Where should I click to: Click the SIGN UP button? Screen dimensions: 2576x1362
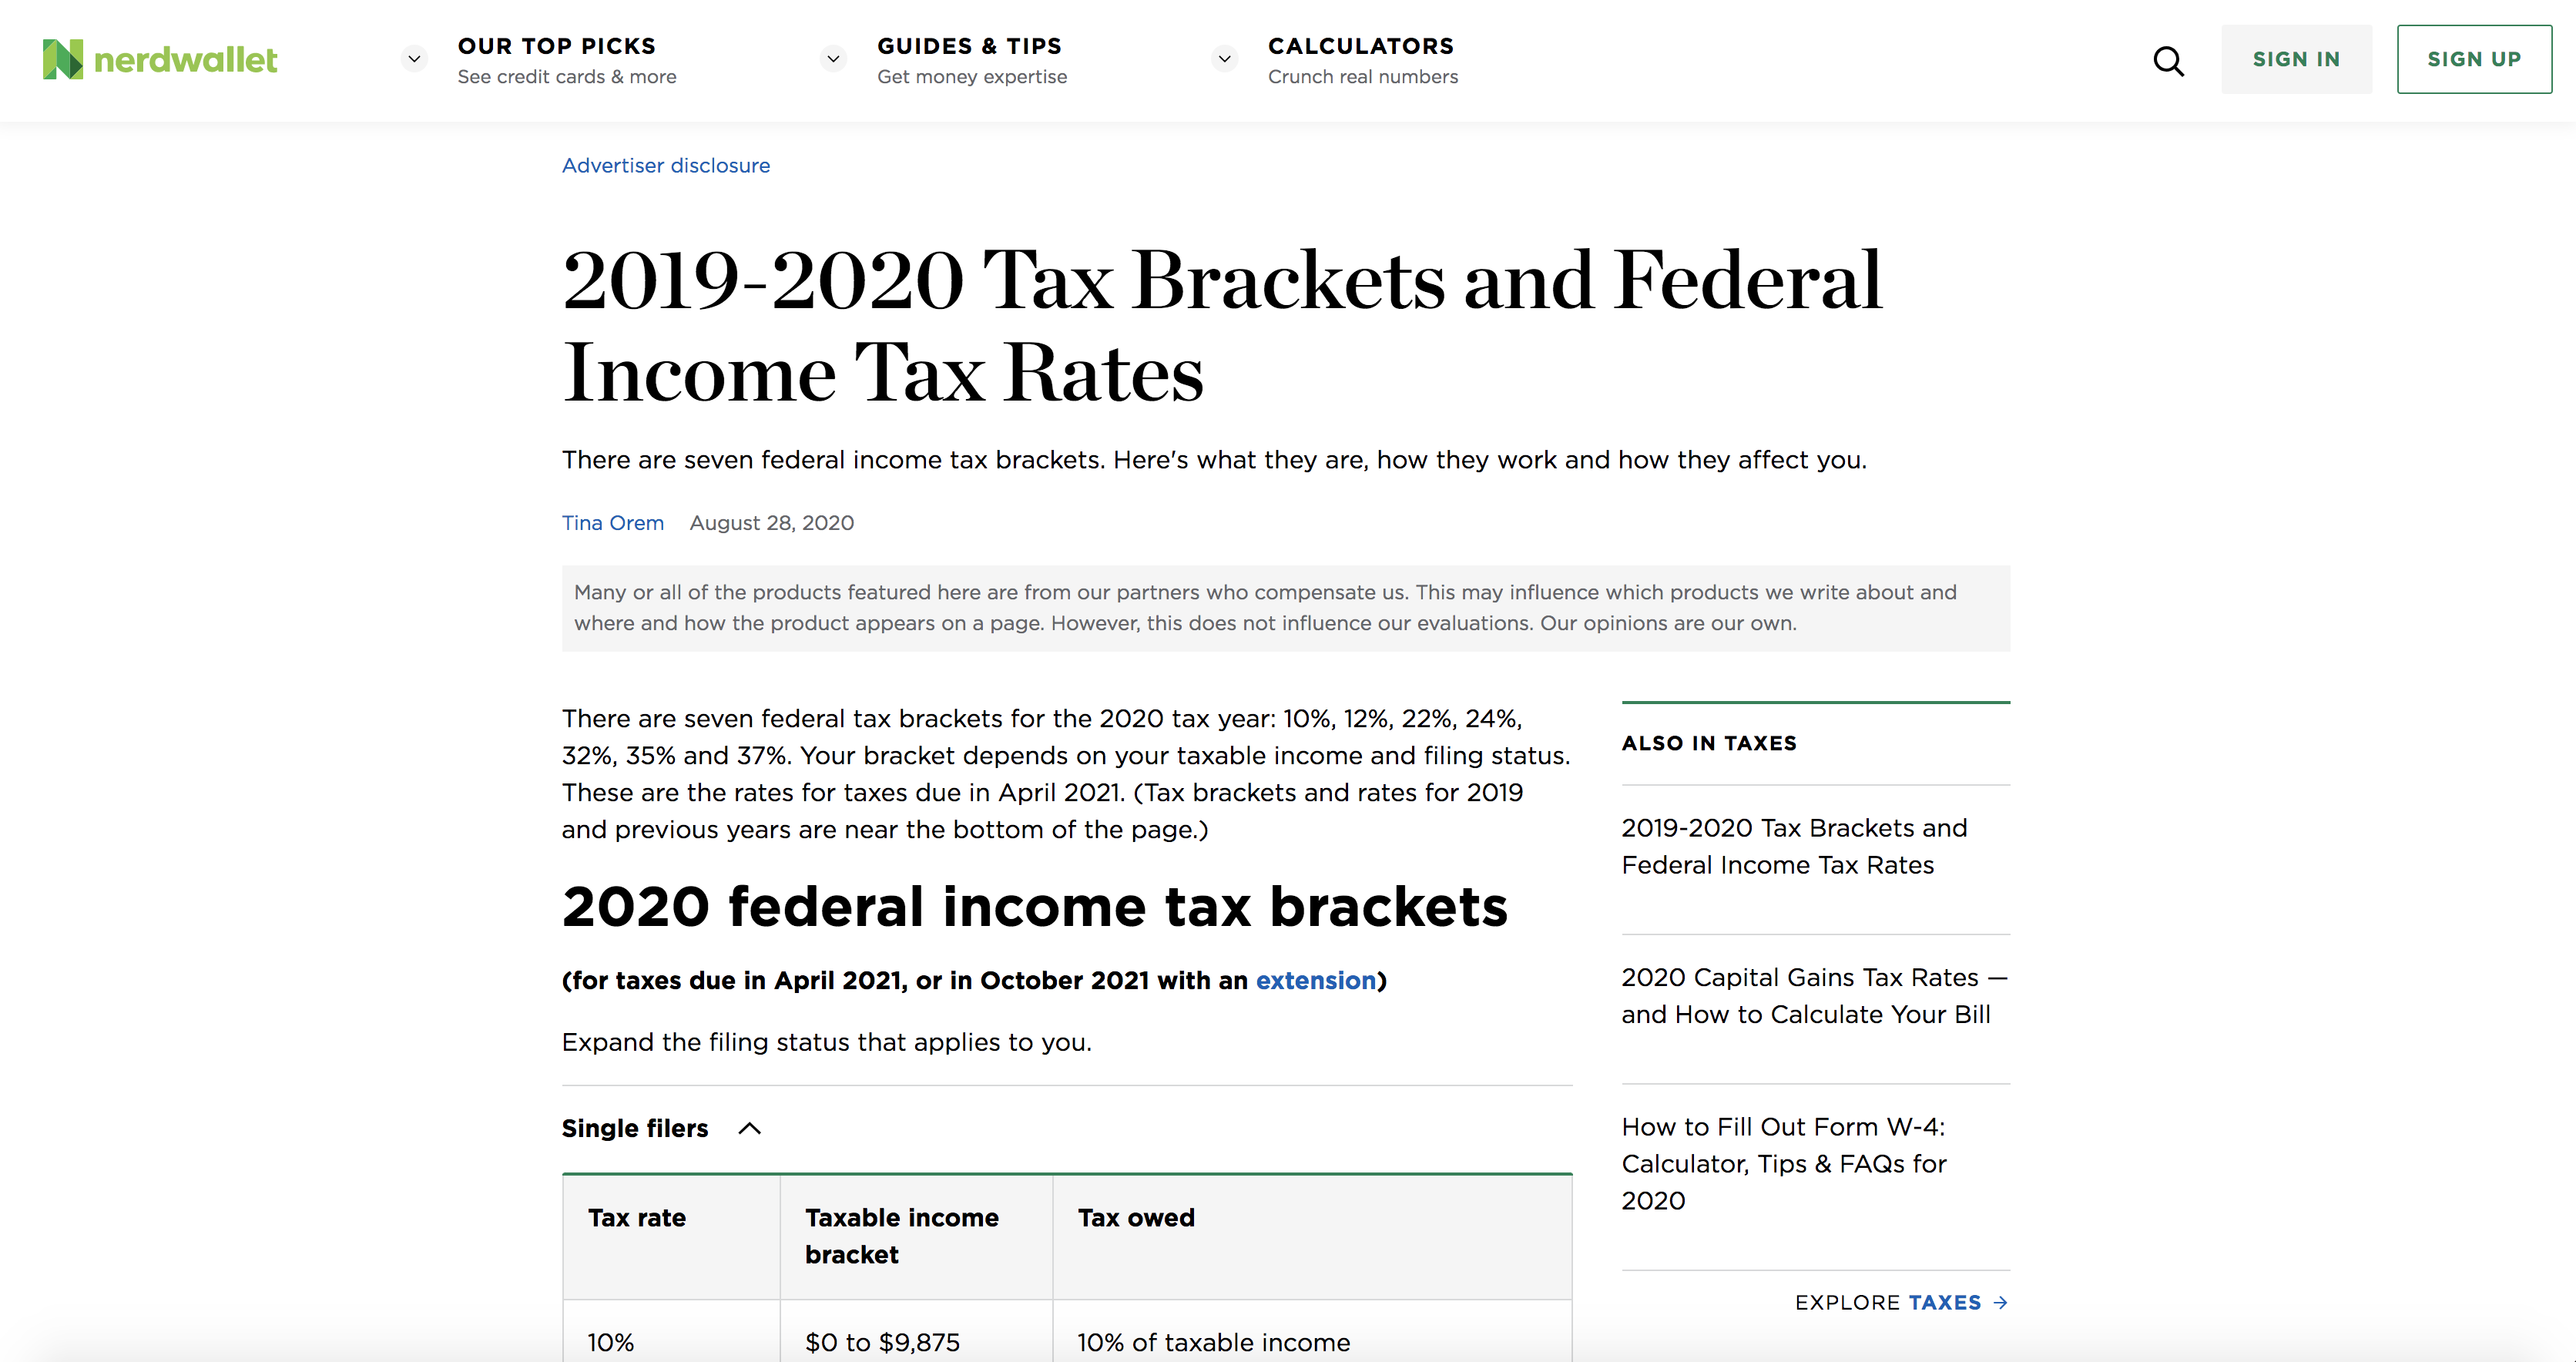pyautogui.click(x=2472, y=58)
